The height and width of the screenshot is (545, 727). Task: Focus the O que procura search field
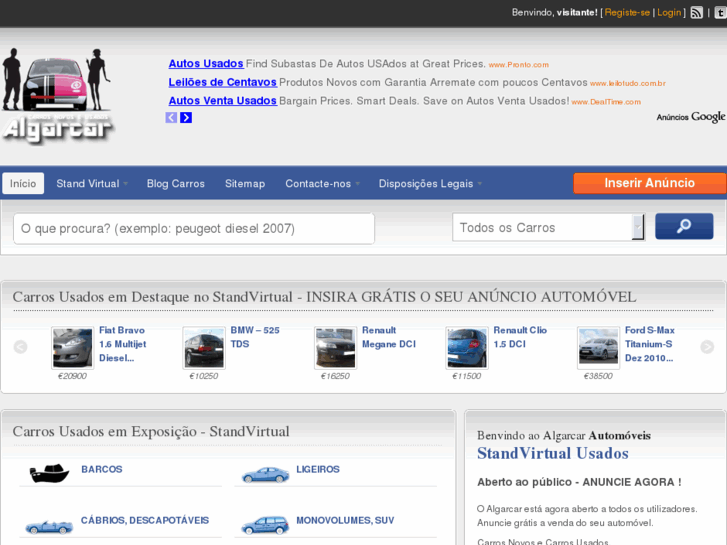pos(194,228)
